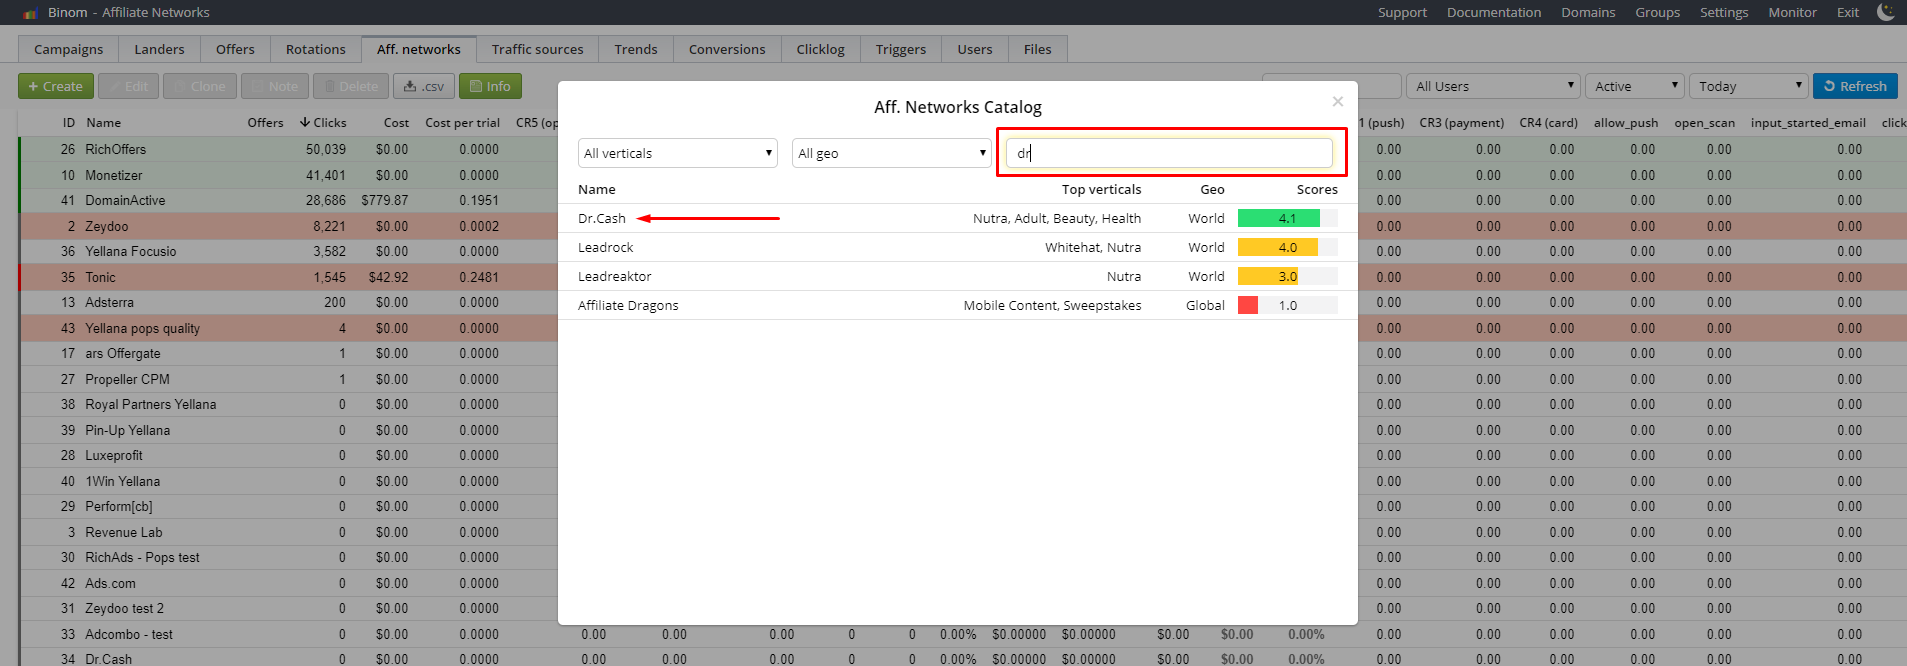This screenshot has width=1907, height=666.
Task: Click the Note button
Action: coord(275,86)
